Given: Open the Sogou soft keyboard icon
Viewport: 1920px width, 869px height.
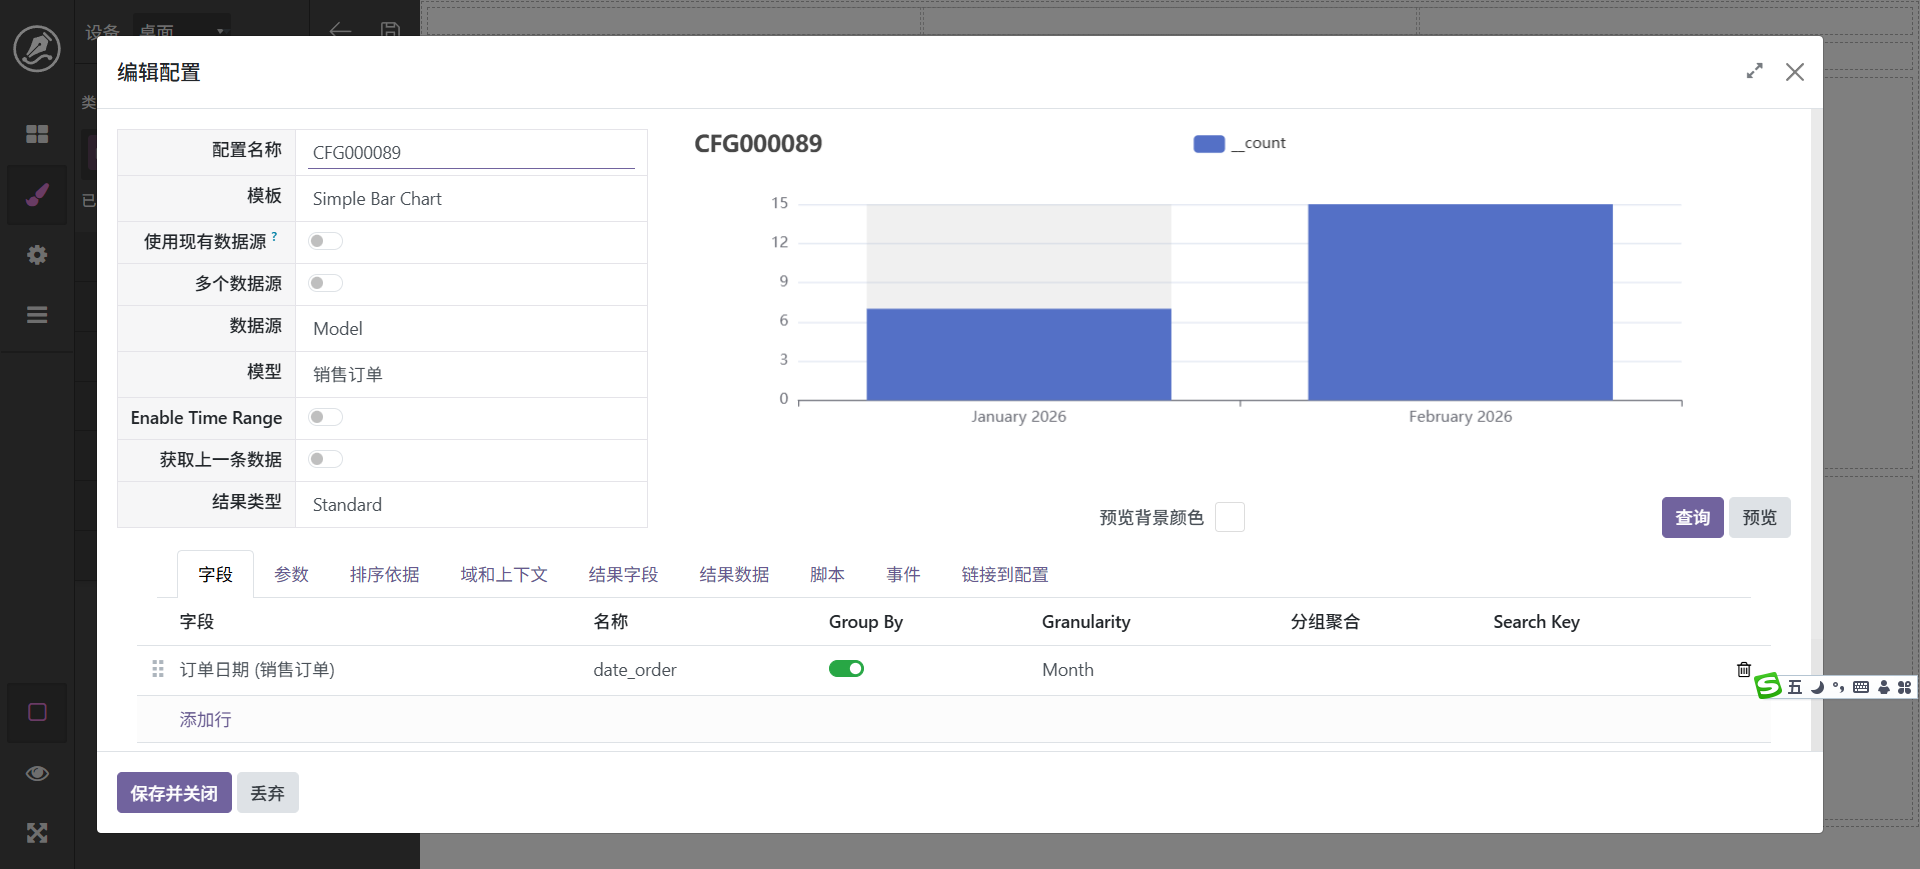Looking at the screenshot, I should (1861, 687).
